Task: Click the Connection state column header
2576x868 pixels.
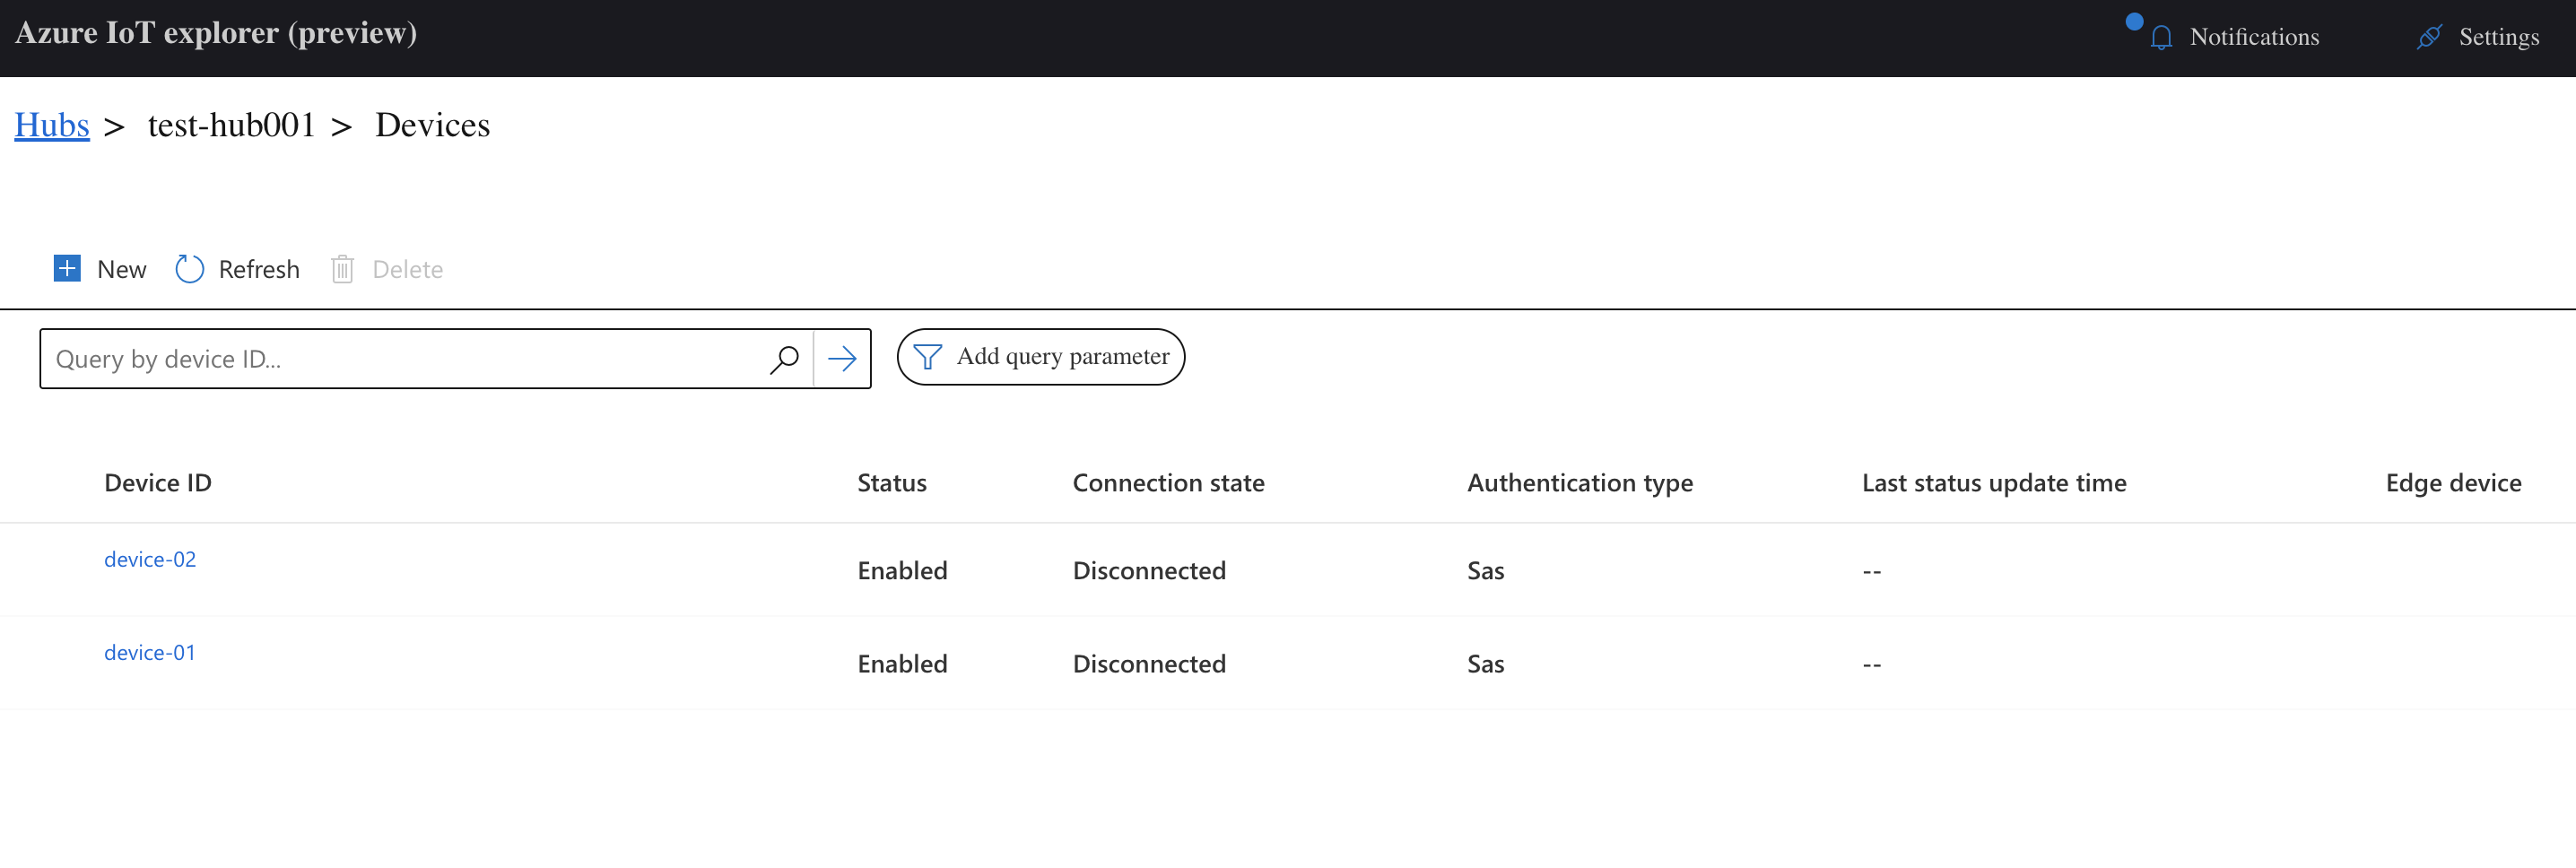Action: coord(1168,483)
